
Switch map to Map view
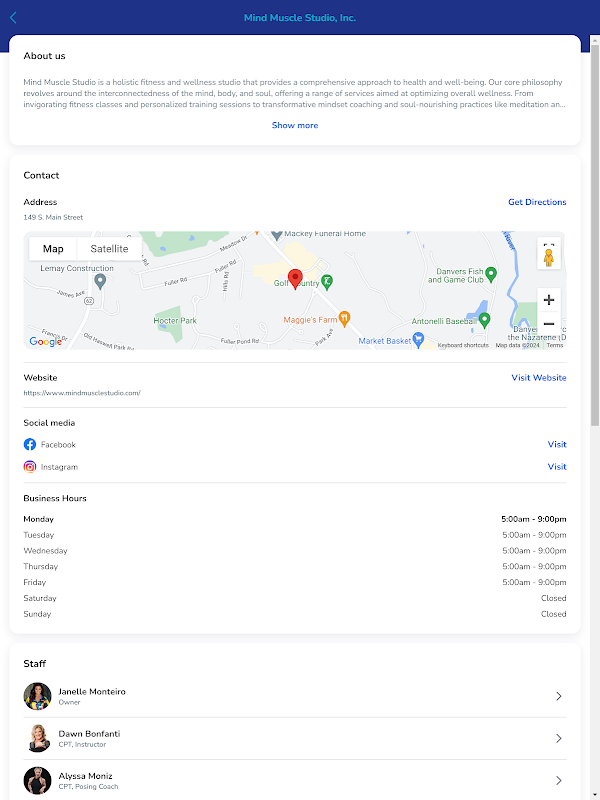pyautogui.click(x=53, y=249)
